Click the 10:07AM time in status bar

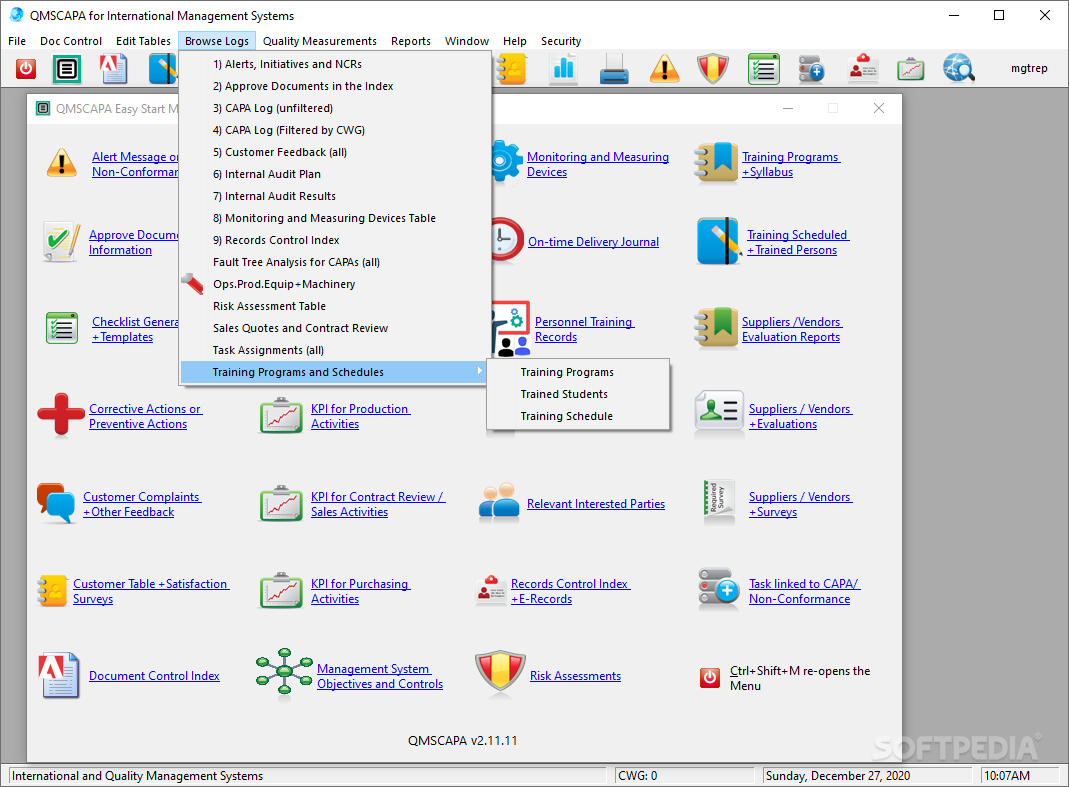1006,775
